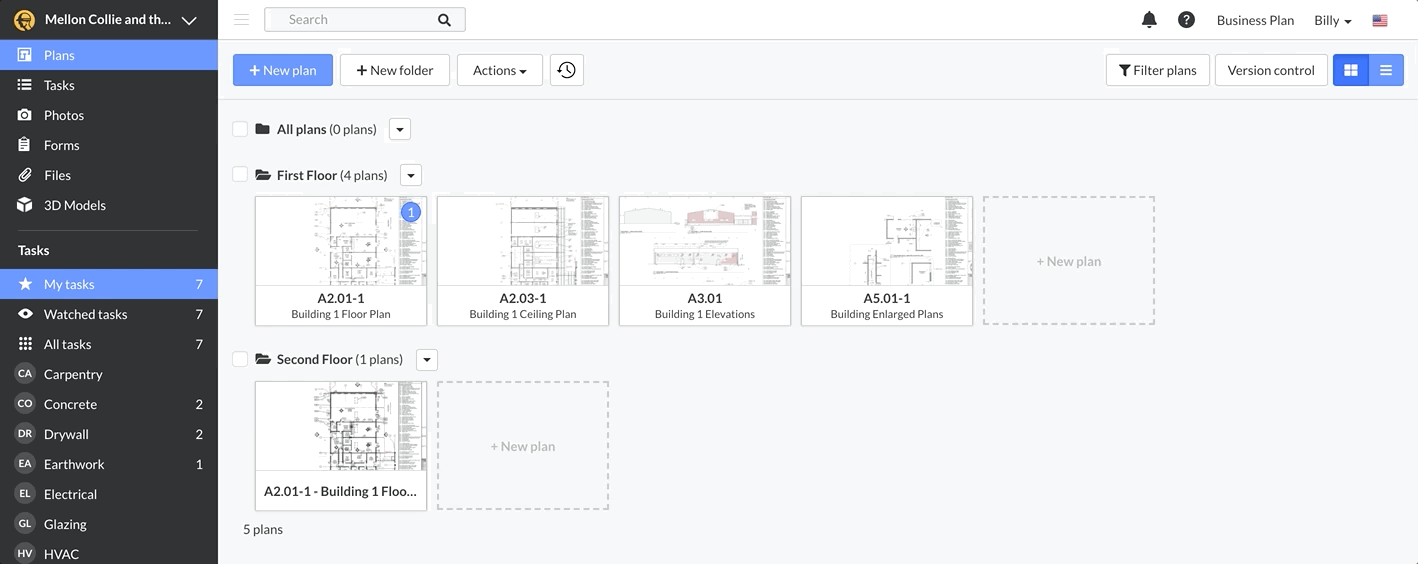
Task: Click the Watched tasks eye icon
Action: pos(25,314)
